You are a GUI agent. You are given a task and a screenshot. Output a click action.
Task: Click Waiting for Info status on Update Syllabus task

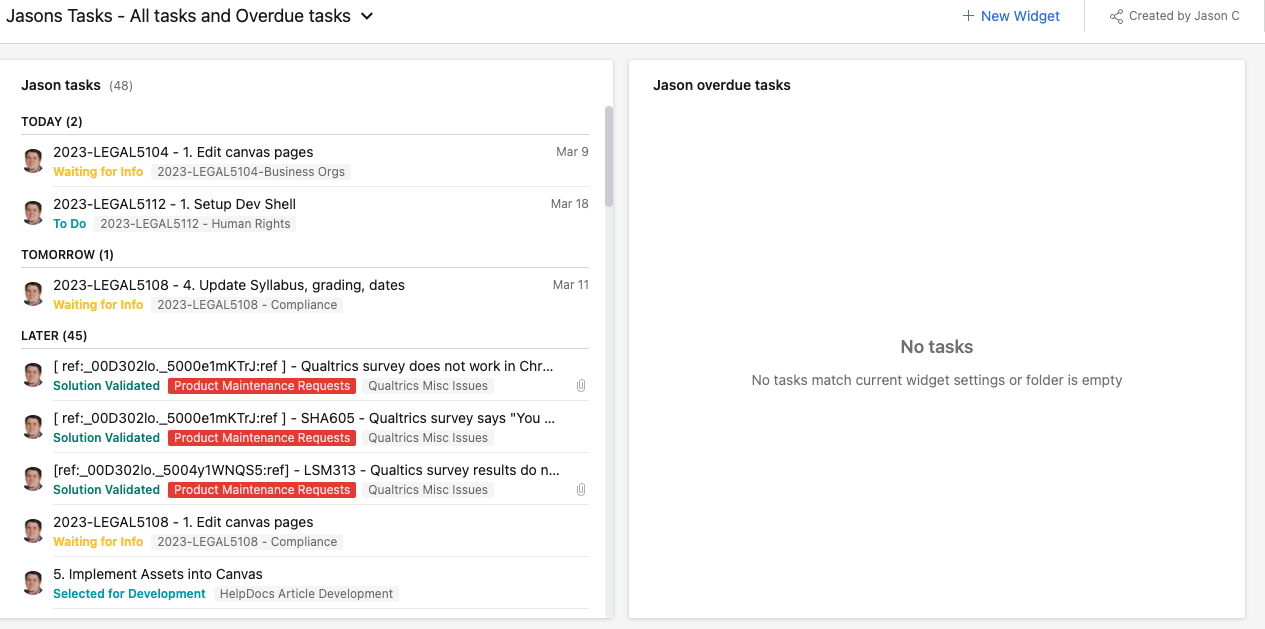coord(98,305)
